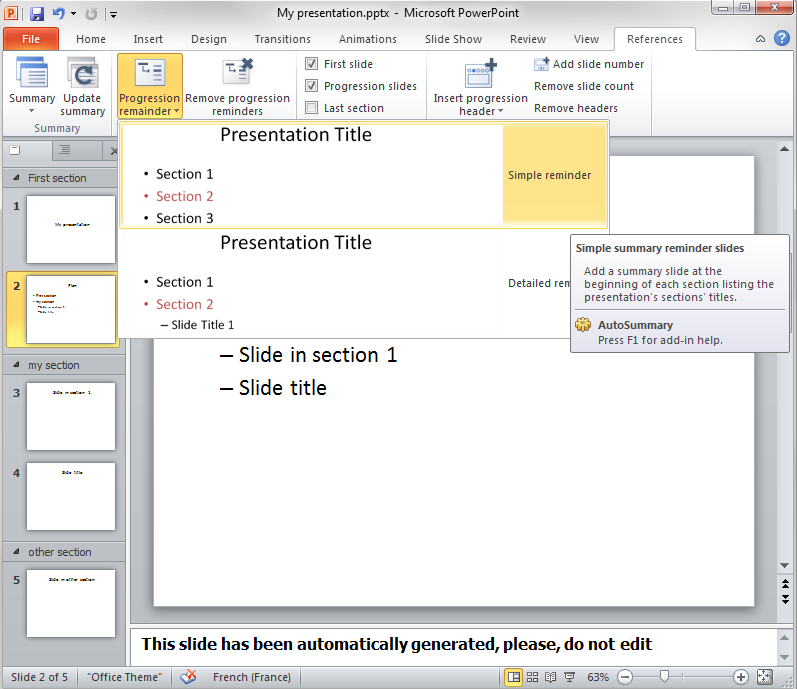The height and width of the screenshot is (689, 797).
Task: Click the 63% zoom level
Action: point(598,677)
